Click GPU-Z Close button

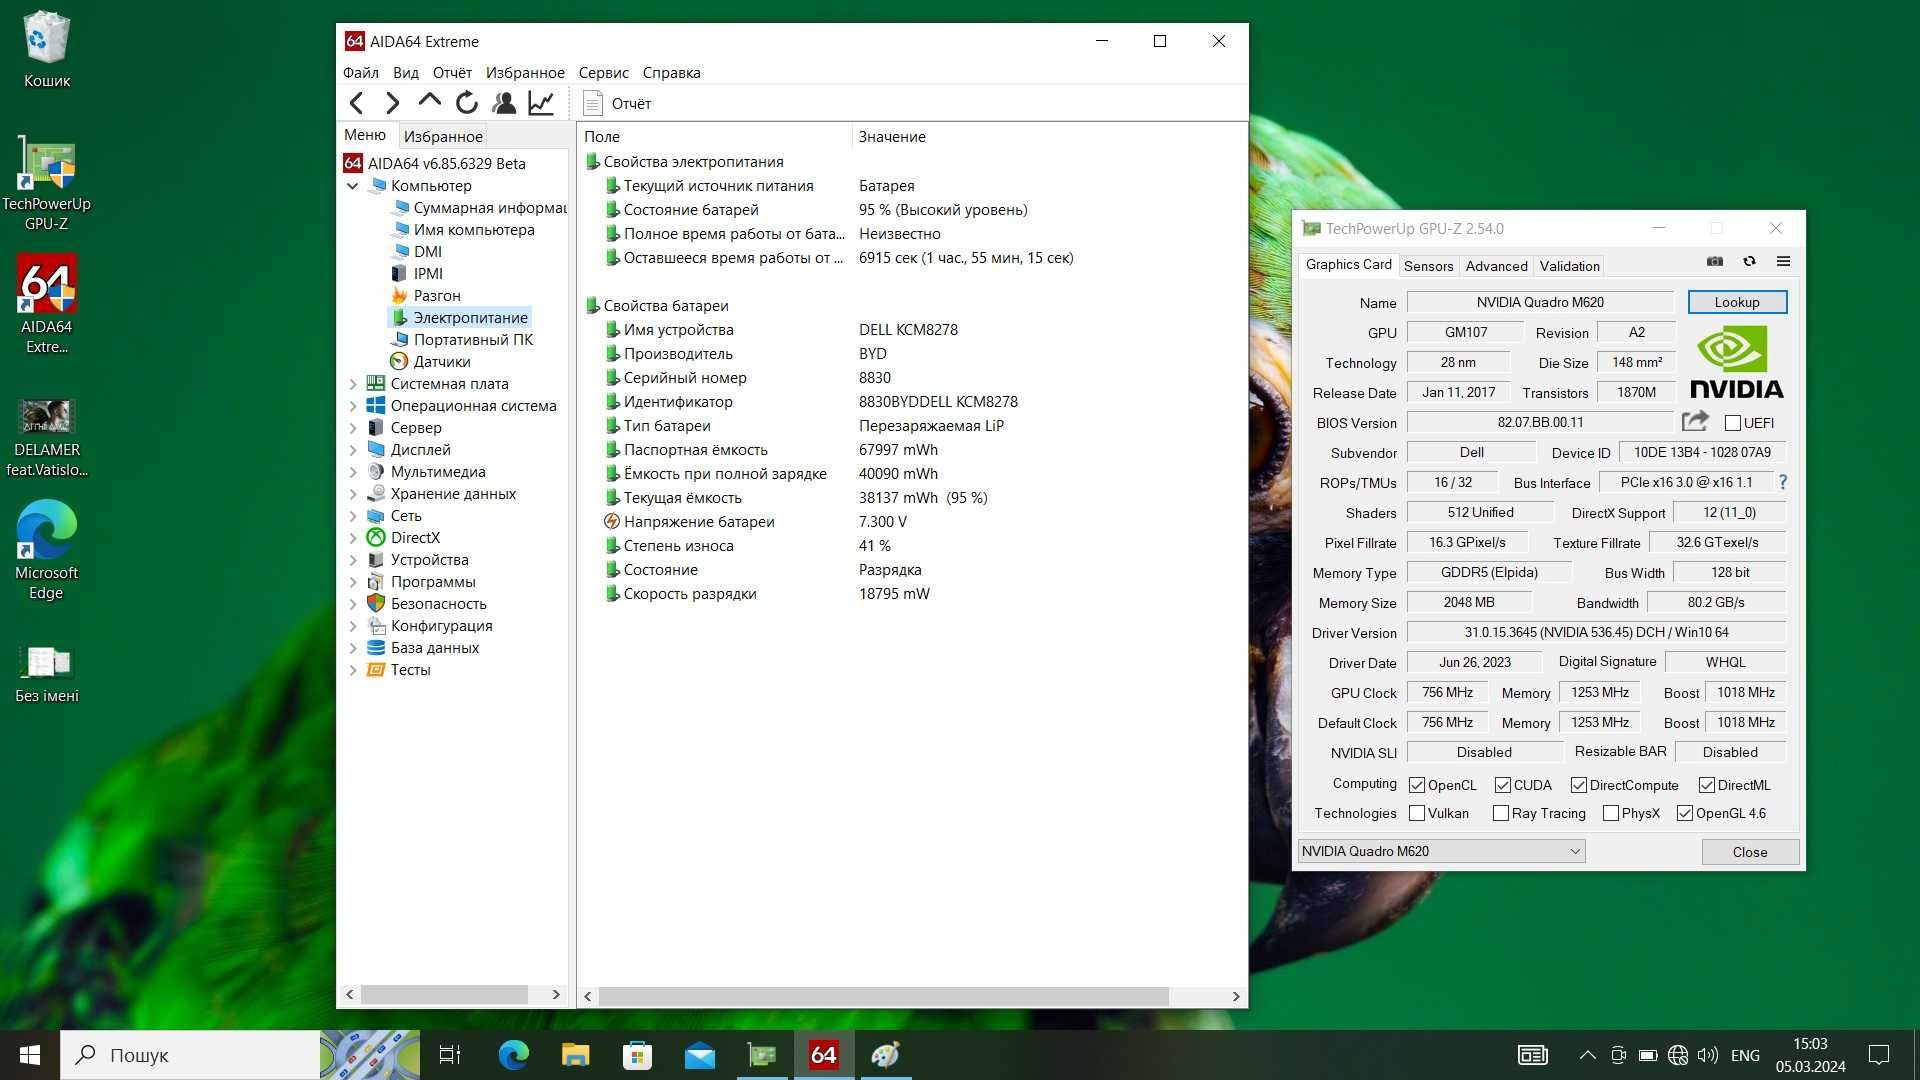pos(1750,852)
